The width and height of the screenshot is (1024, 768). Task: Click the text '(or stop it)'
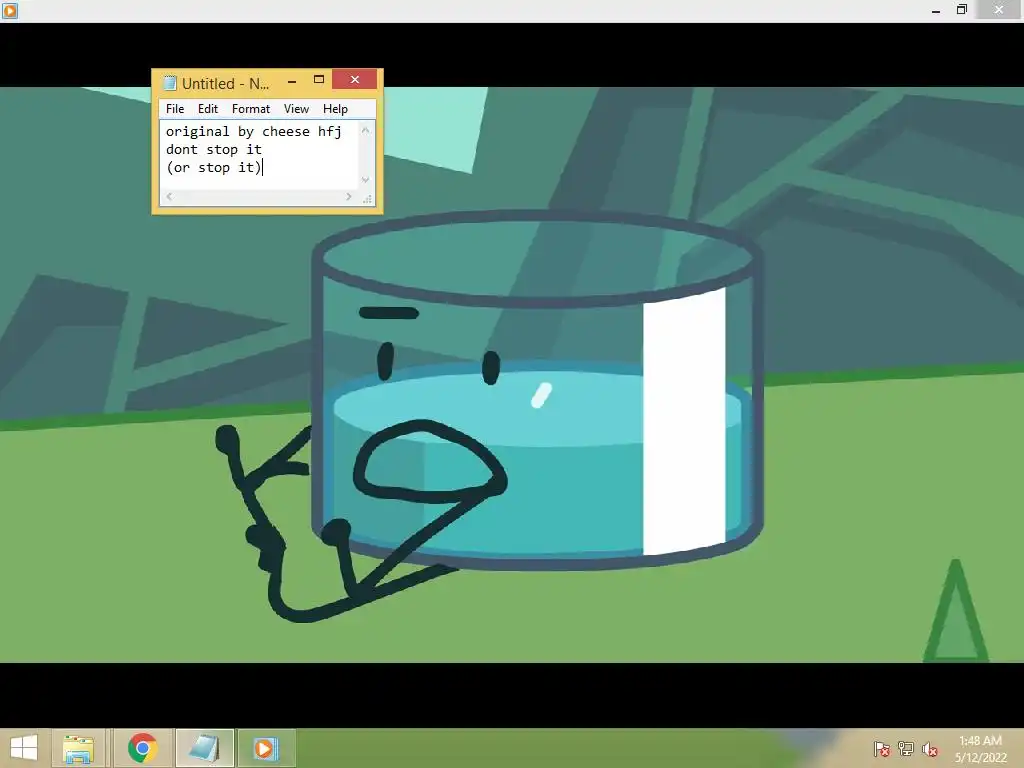tap(214, 168)
